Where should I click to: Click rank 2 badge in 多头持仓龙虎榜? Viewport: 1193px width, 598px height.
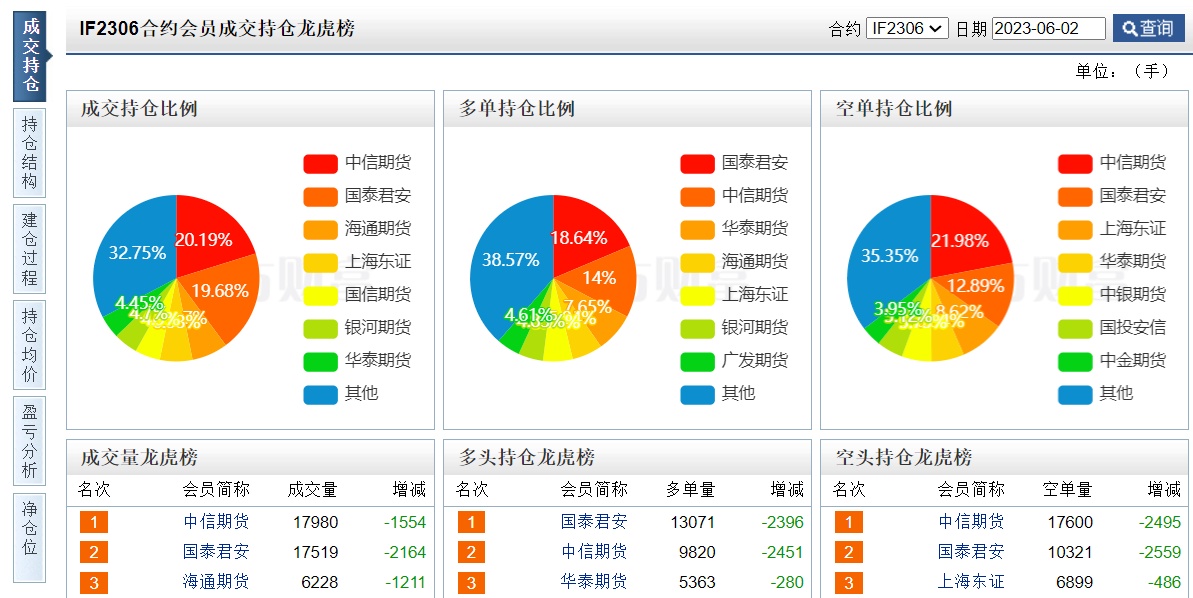[x=471, y=552]
